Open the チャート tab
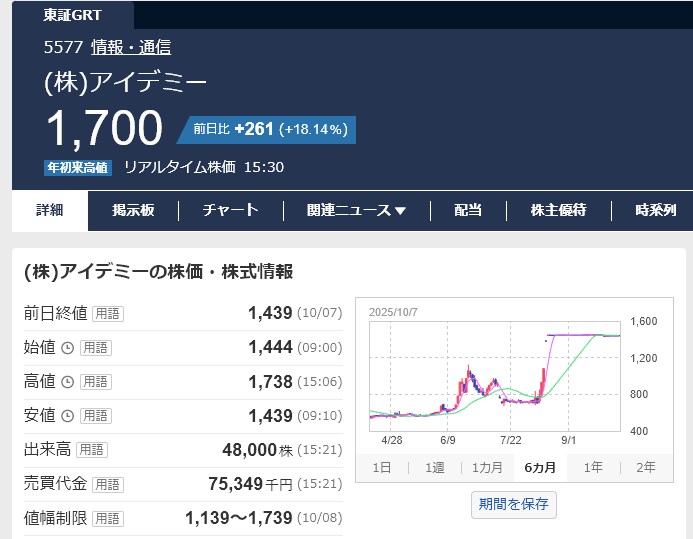 (x=230, y=210)
